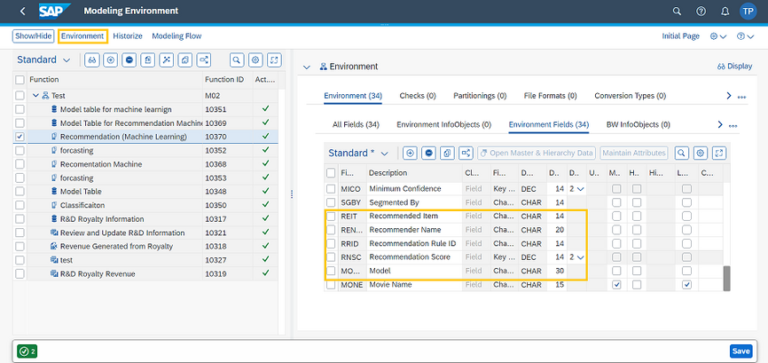
Task: Select all functions with header checkbox
Action: (20, 79)
